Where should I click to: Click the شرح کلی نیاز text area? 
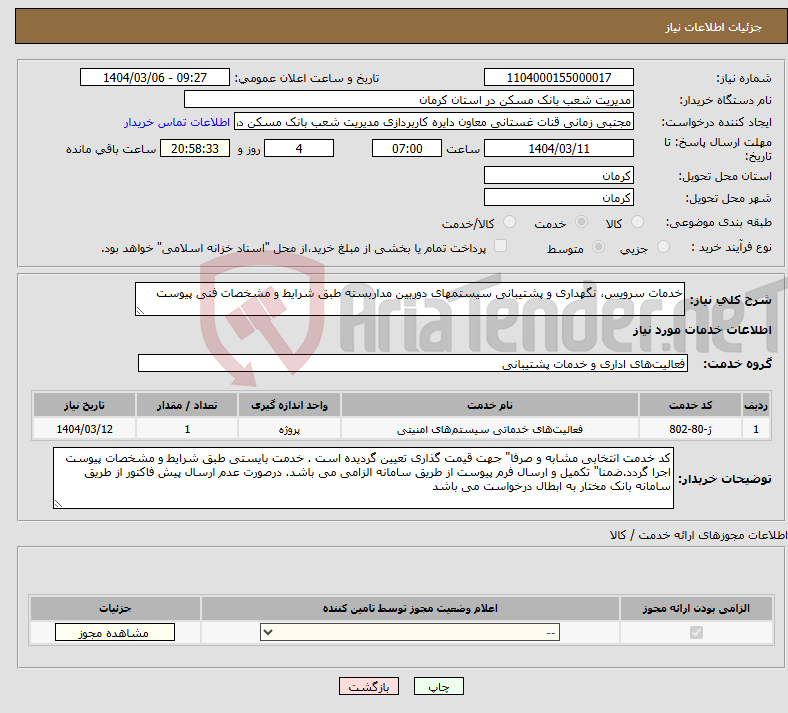(x=410, y=299)
